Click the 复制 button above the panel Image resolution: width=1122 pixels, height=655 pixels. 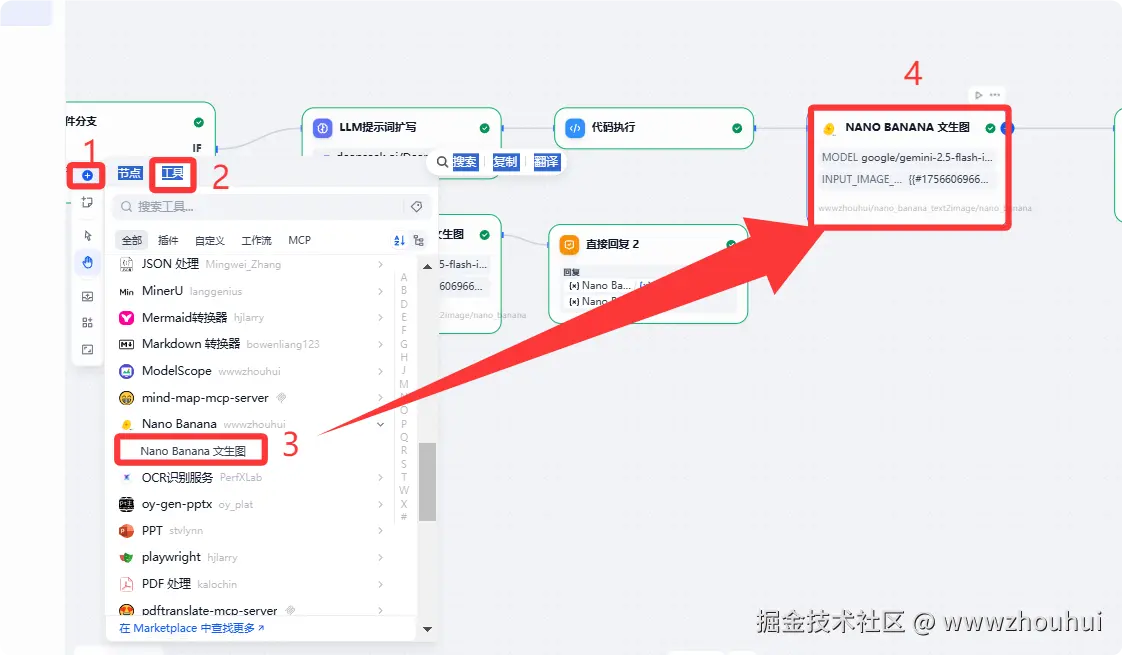coord(505,162)
